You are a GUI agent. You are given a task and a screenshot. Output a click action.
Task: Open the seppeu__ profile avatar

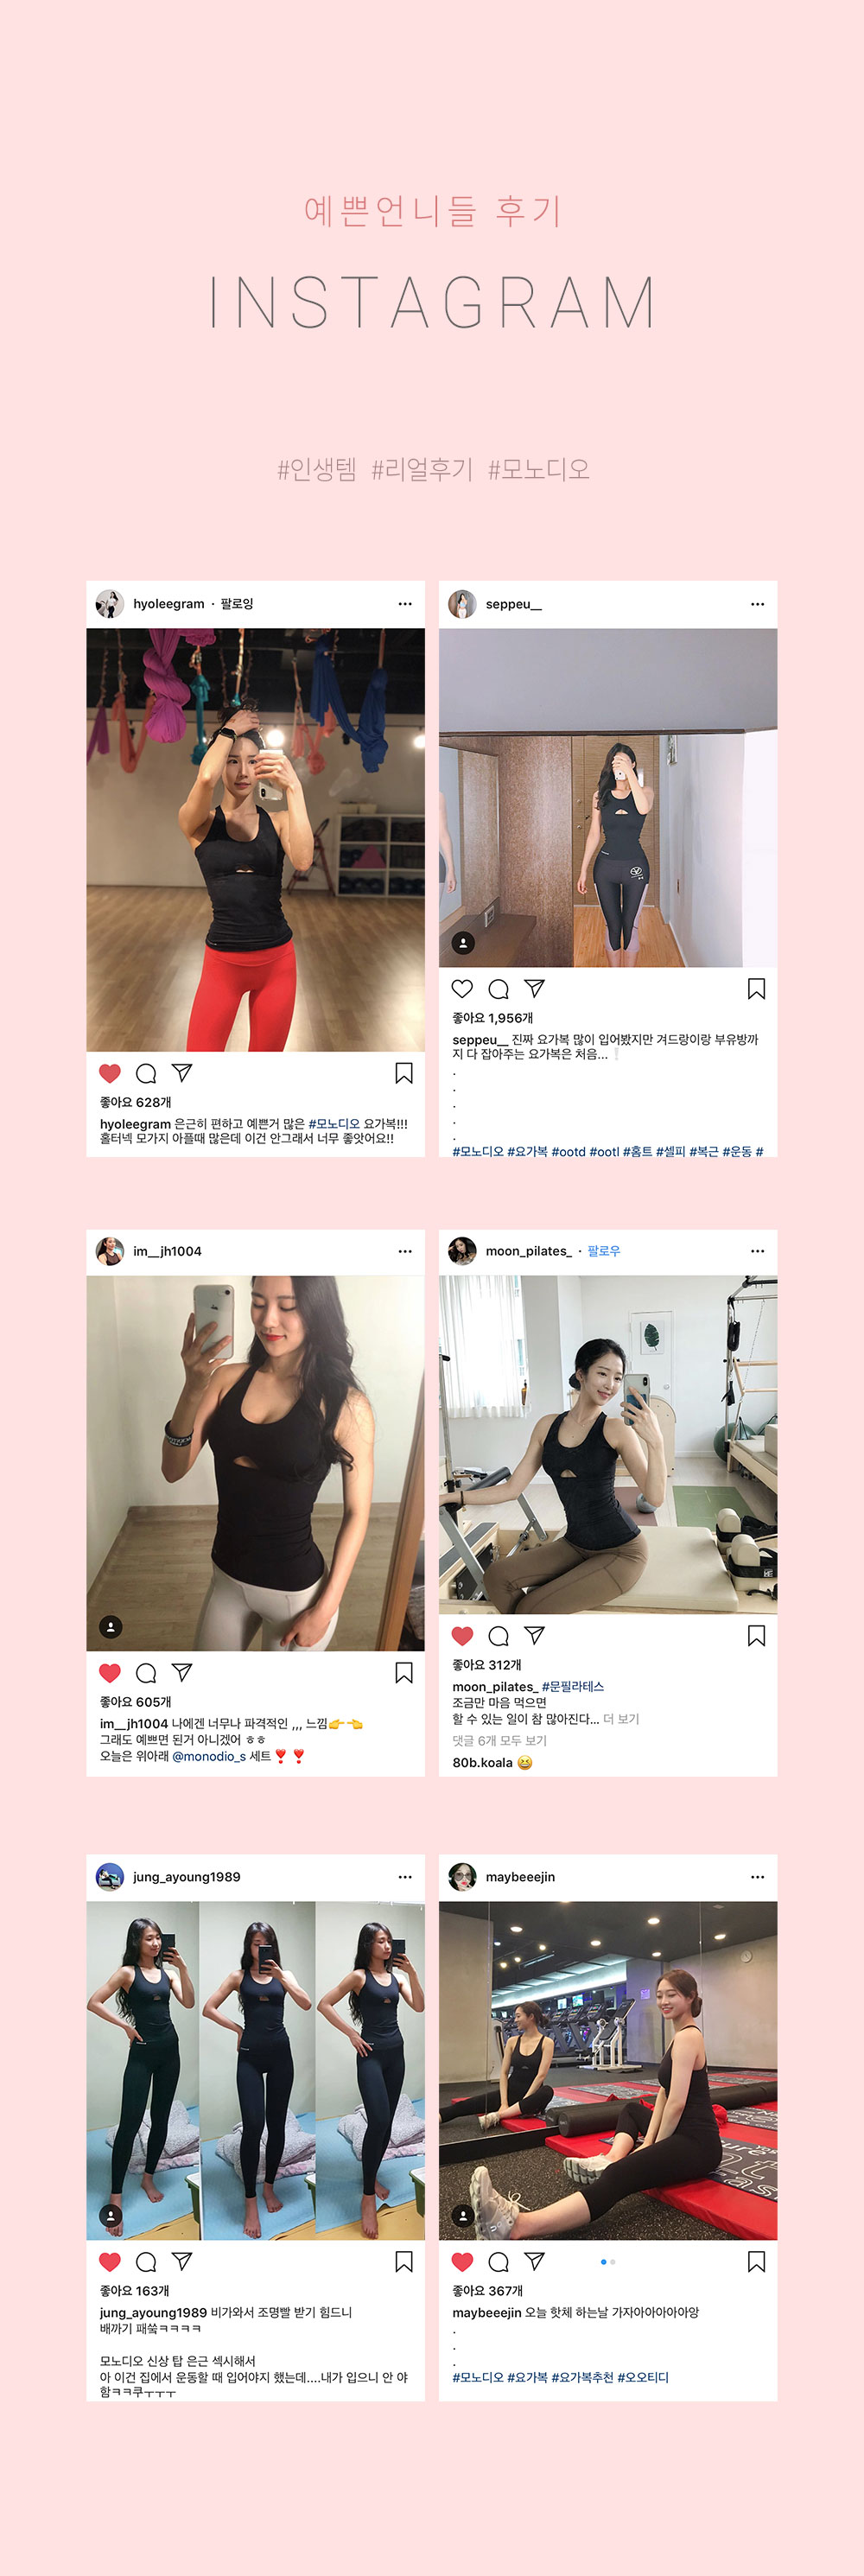(x=462, y=604)
